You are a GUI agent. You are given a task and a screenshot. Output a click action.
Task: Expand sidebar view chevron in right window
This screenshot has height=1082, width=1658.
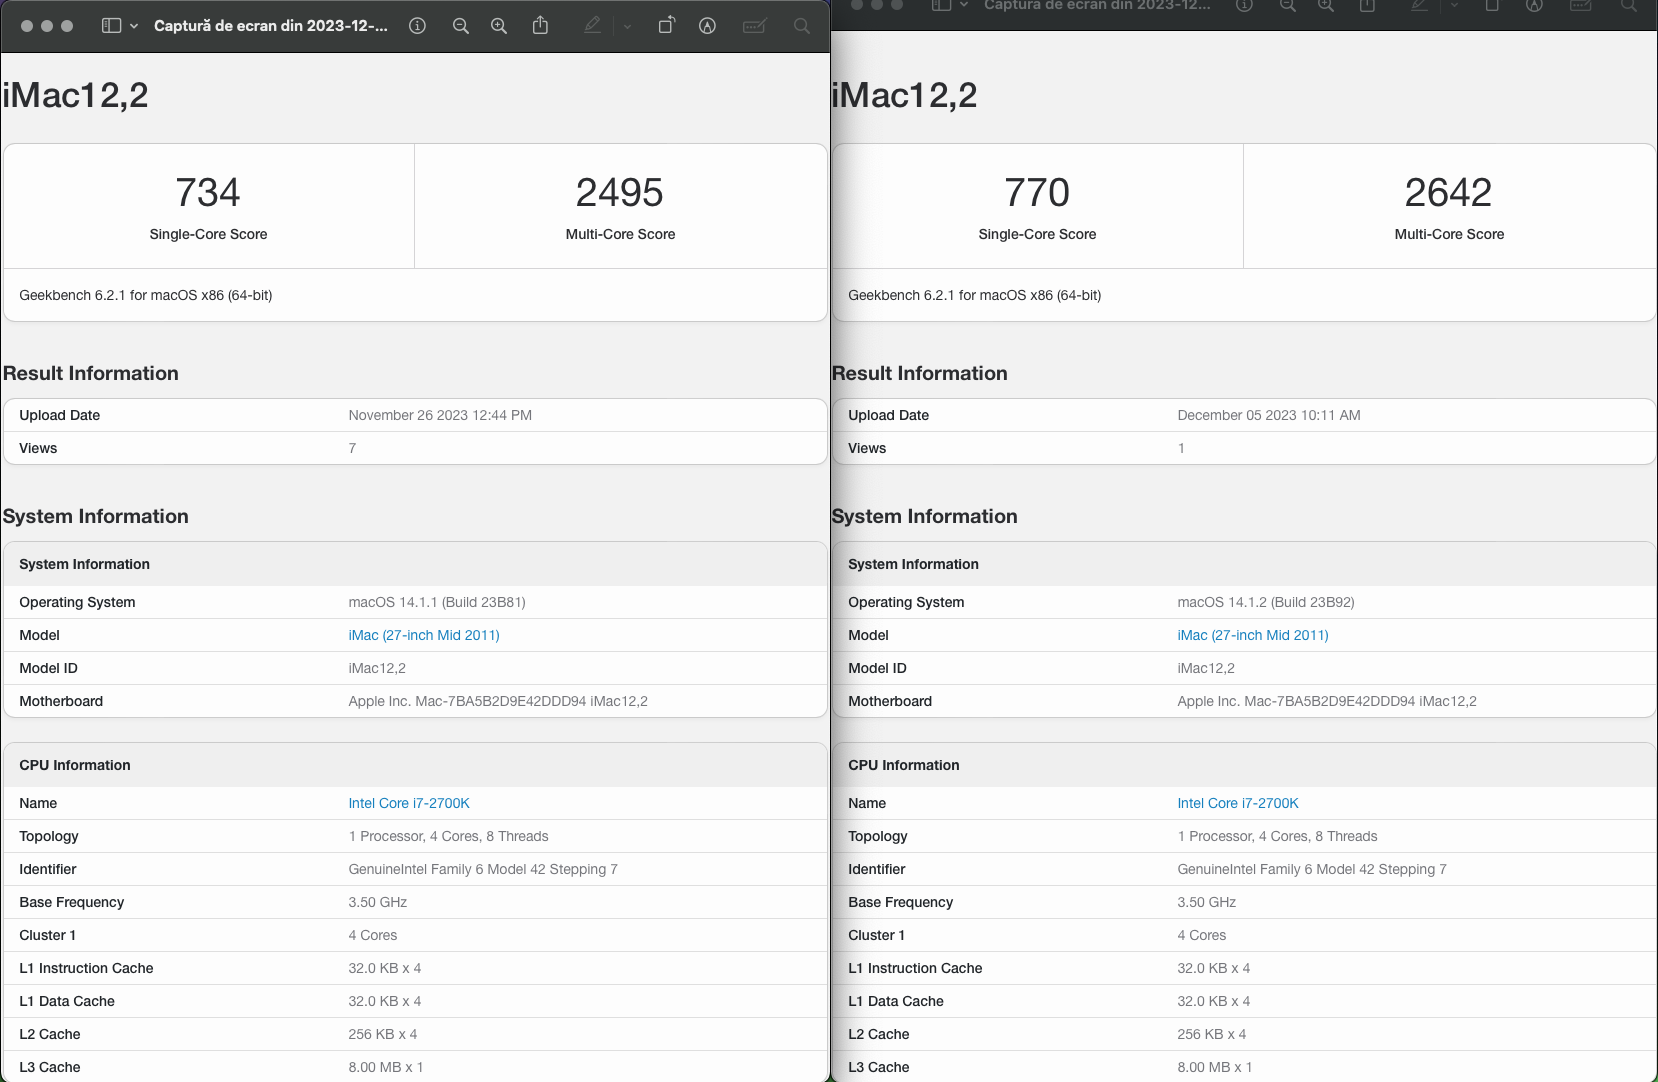[x=964, y=5]
